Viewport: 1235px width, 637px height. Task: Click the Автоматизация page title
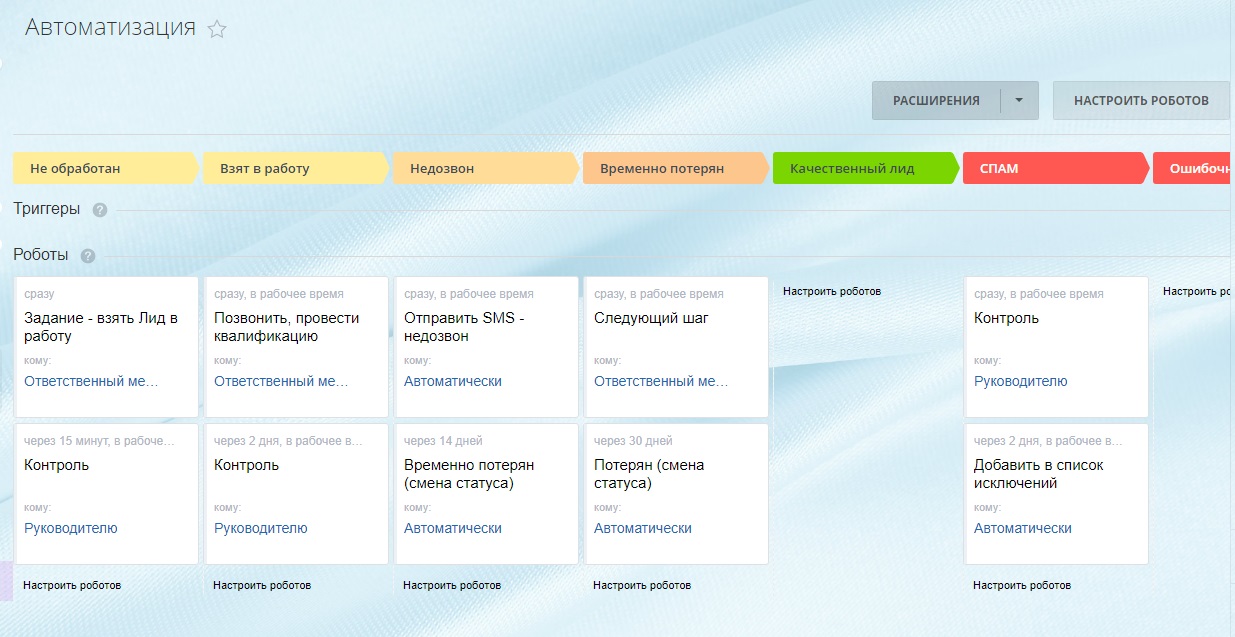[x=110, y=27]
